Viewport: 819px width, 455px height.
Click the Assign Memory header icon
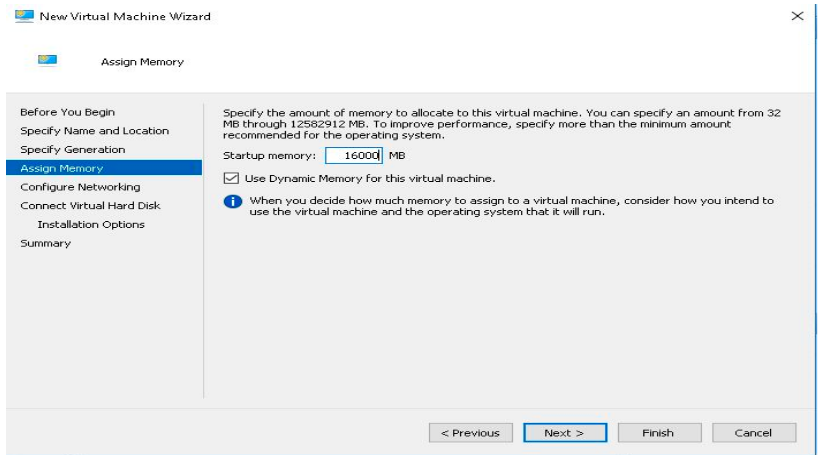point(47,60)
